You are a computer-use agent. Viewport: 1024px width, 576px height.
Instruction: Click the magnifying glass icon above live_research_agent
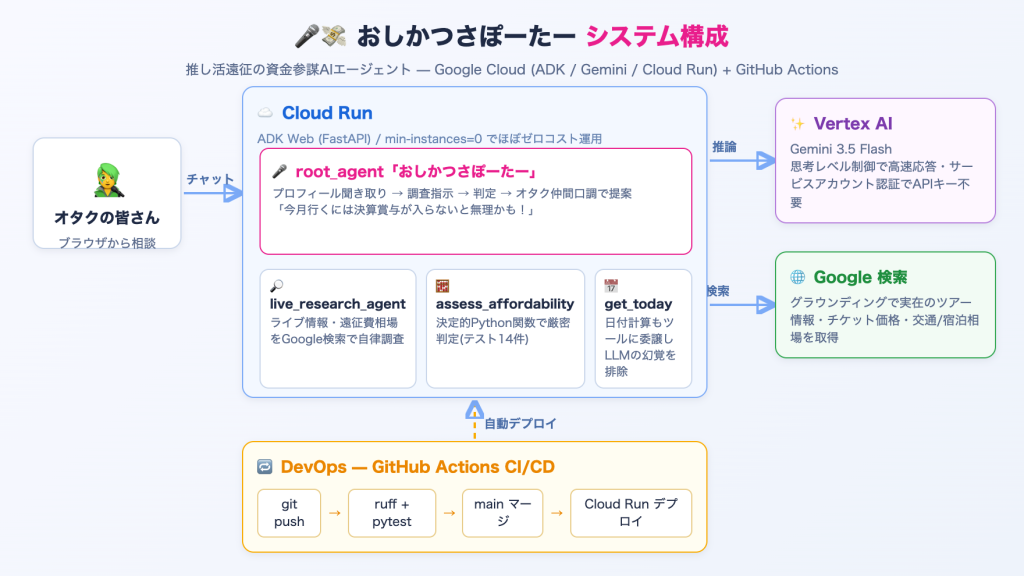[277, 286]
